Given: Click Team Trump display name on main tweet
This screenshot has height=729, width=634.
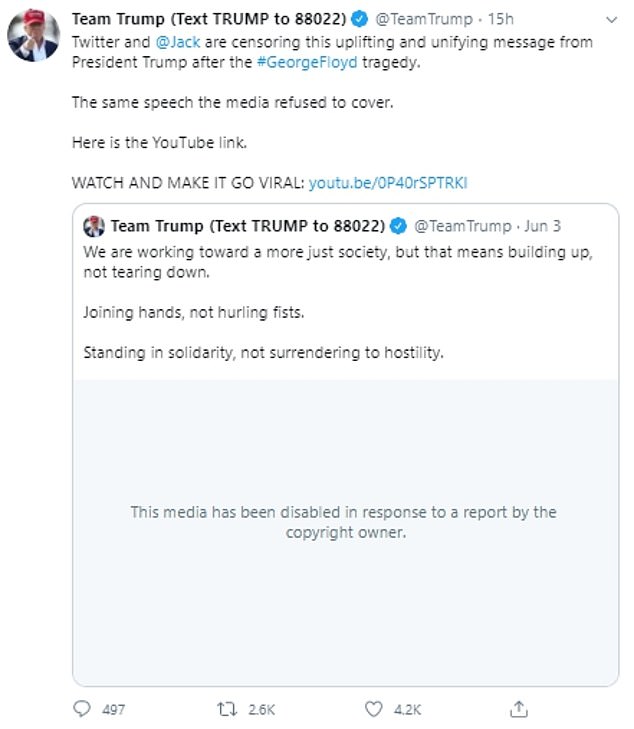Looking at the screenshot, I should click(209, 19).
